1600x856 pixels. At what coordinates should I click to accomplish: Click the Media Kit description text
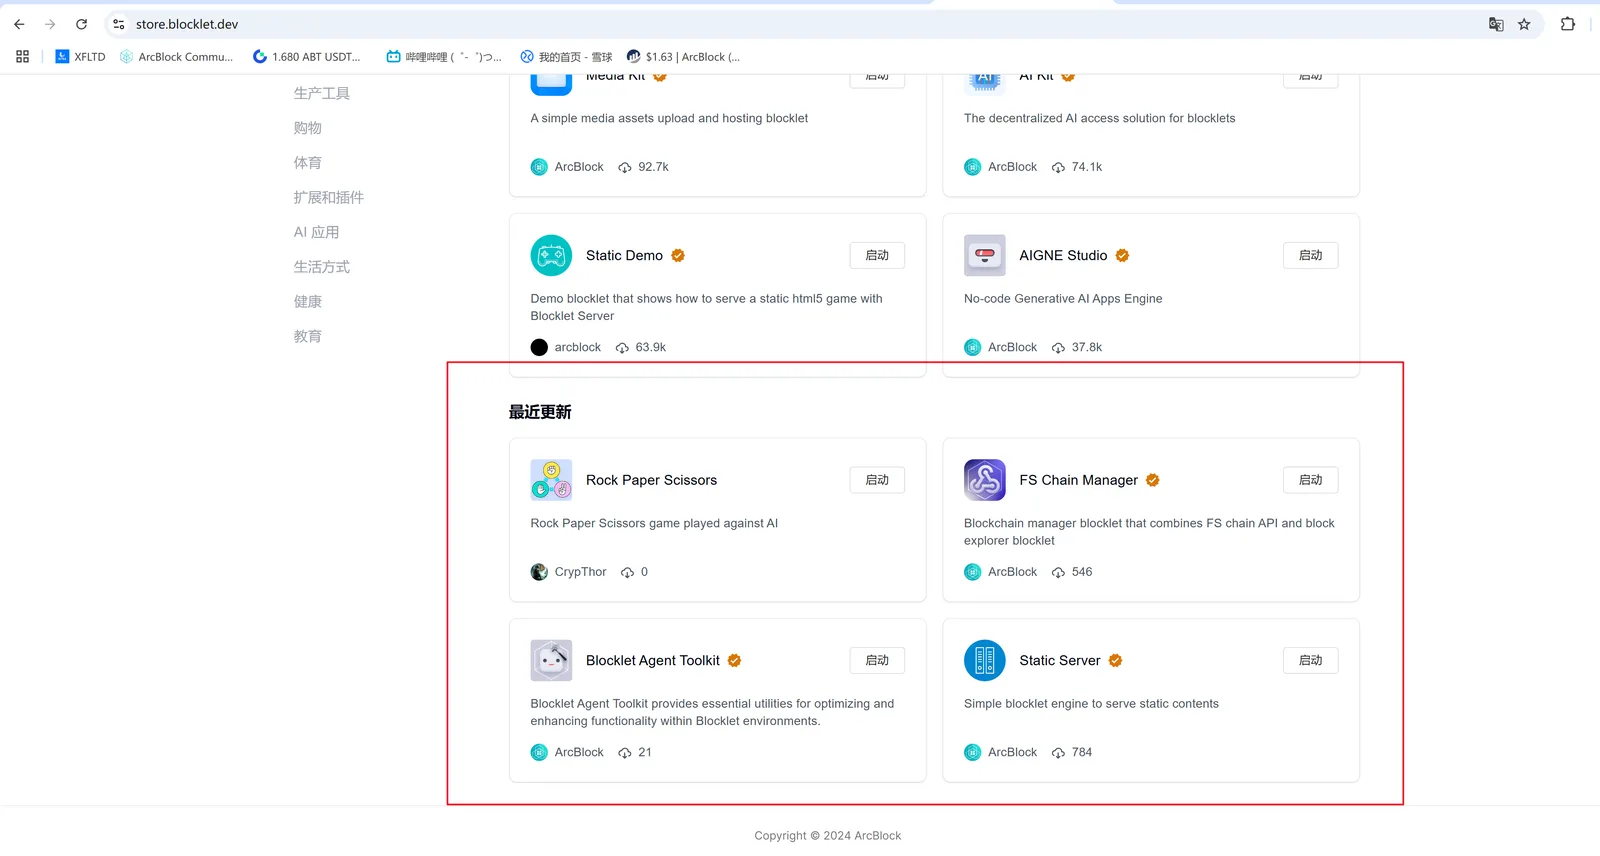(x=669, y=118)
